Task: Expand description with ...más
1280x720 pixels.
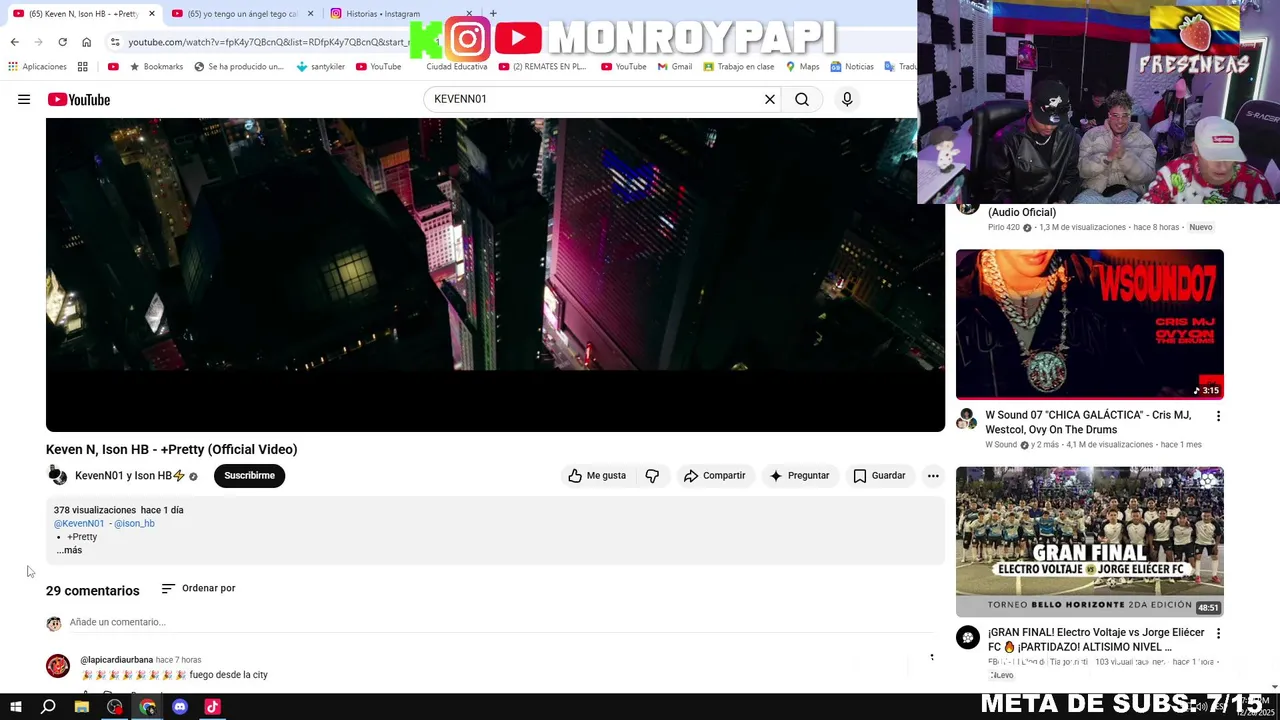Action: click(69, 550)
